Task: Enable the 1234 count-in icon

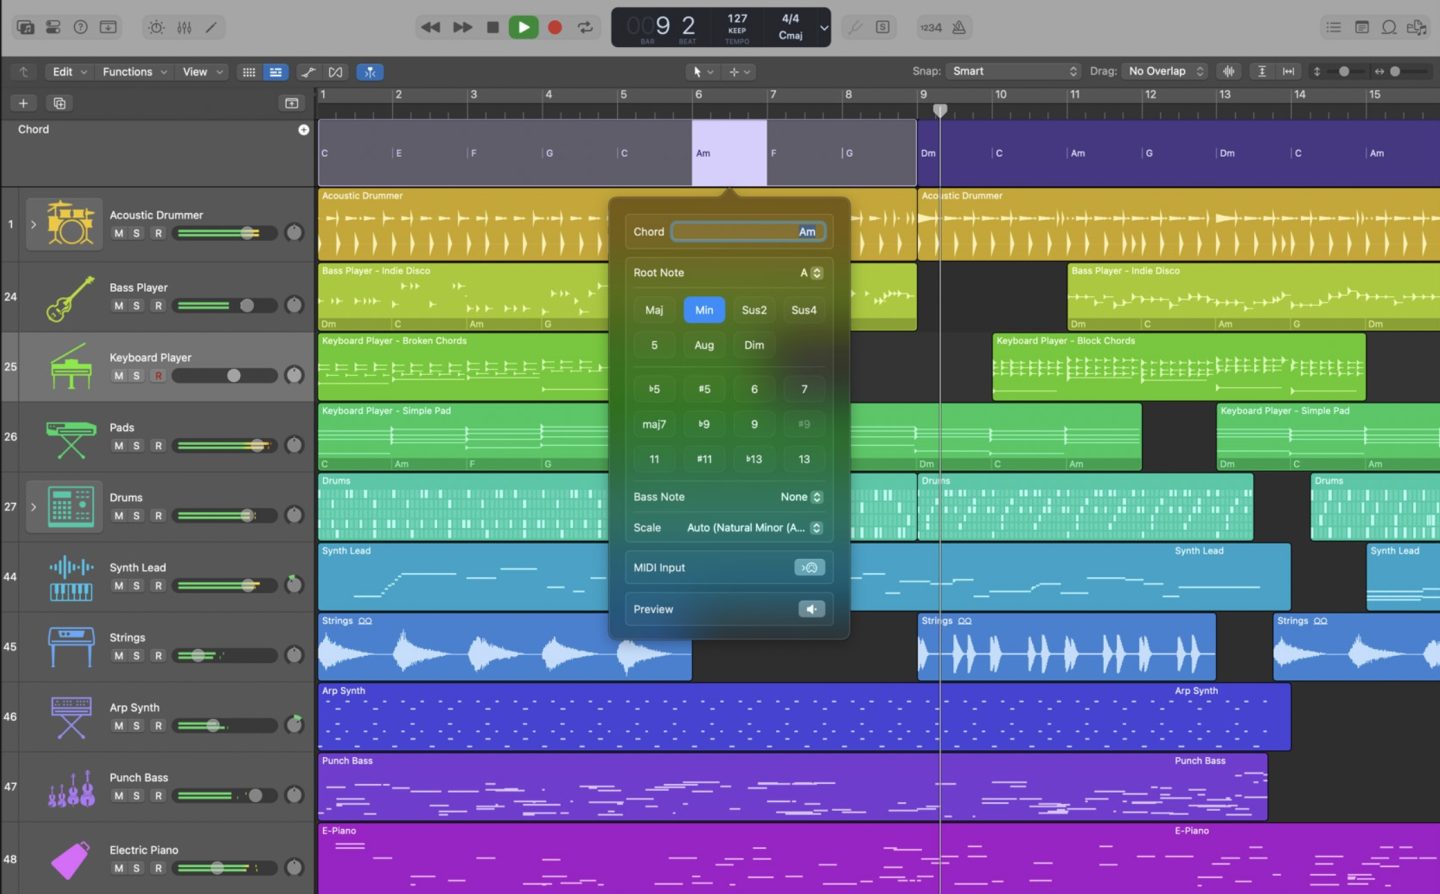Action: tap(931, 27)
